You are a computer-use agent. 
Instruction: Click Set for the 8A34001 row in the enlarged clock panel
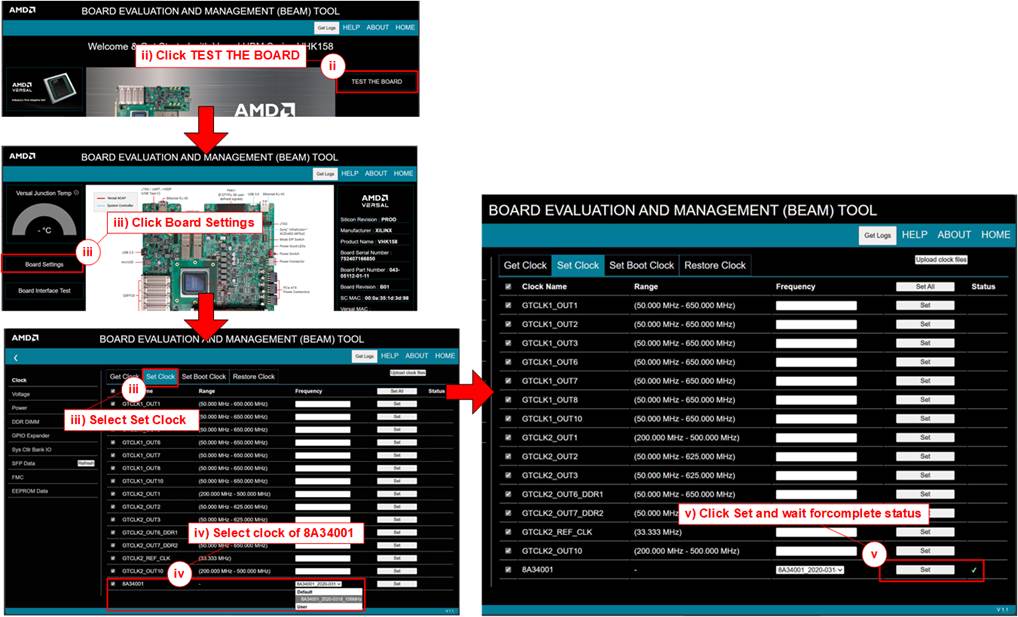pos(925,570)
